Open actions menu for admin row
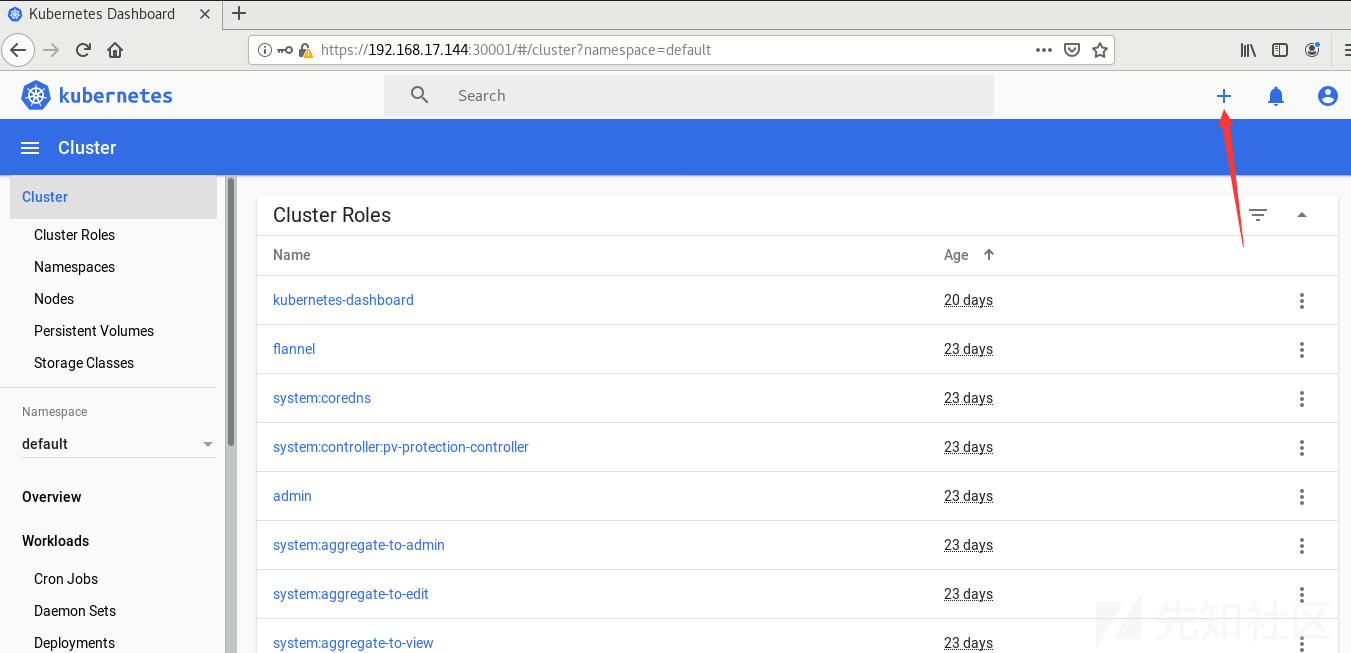This screenshot has width=1351, height=653. (1302, 496)
